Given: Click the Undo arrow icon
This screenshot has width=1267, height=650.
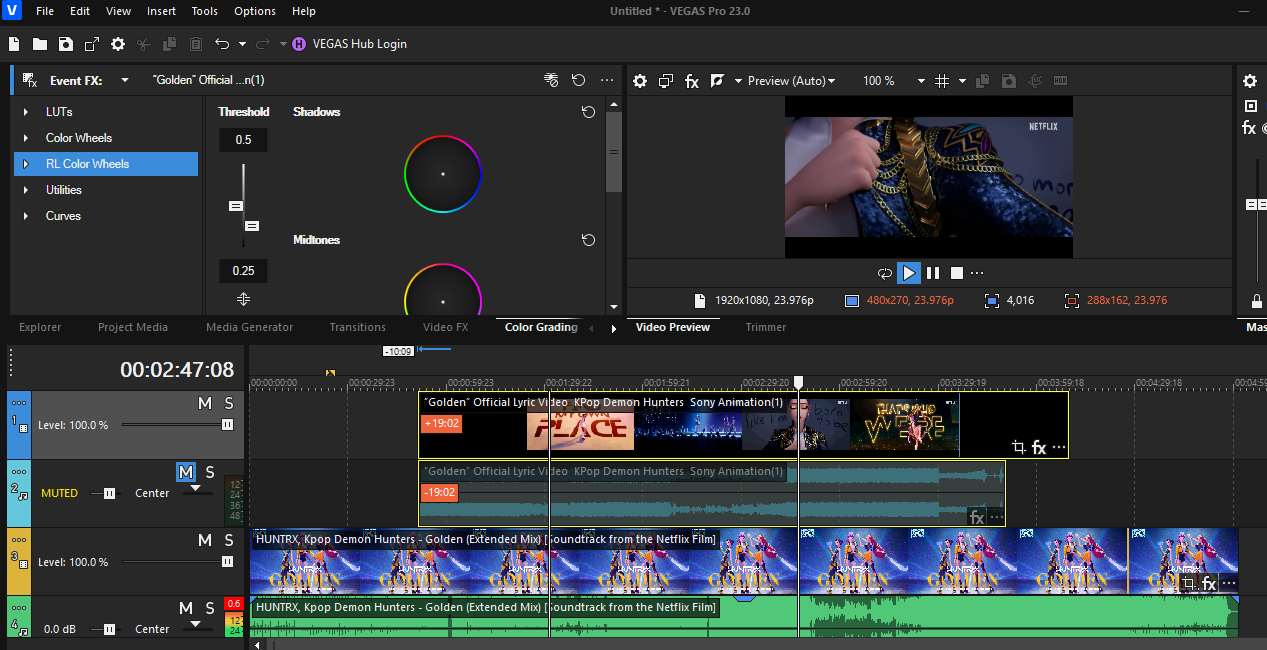Looking at the screenshot, I should click(222, 44).
